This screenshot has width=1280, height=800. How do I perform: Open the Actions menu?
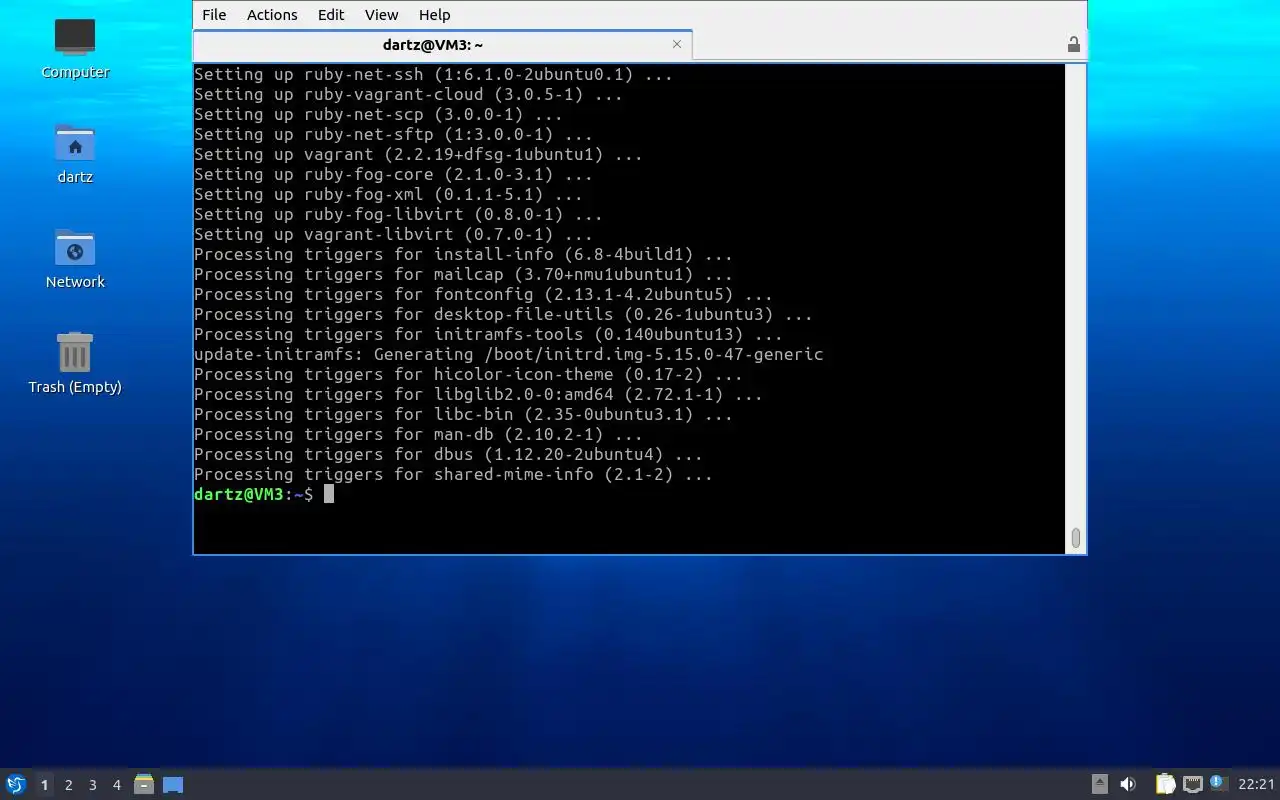pos(272,15)
